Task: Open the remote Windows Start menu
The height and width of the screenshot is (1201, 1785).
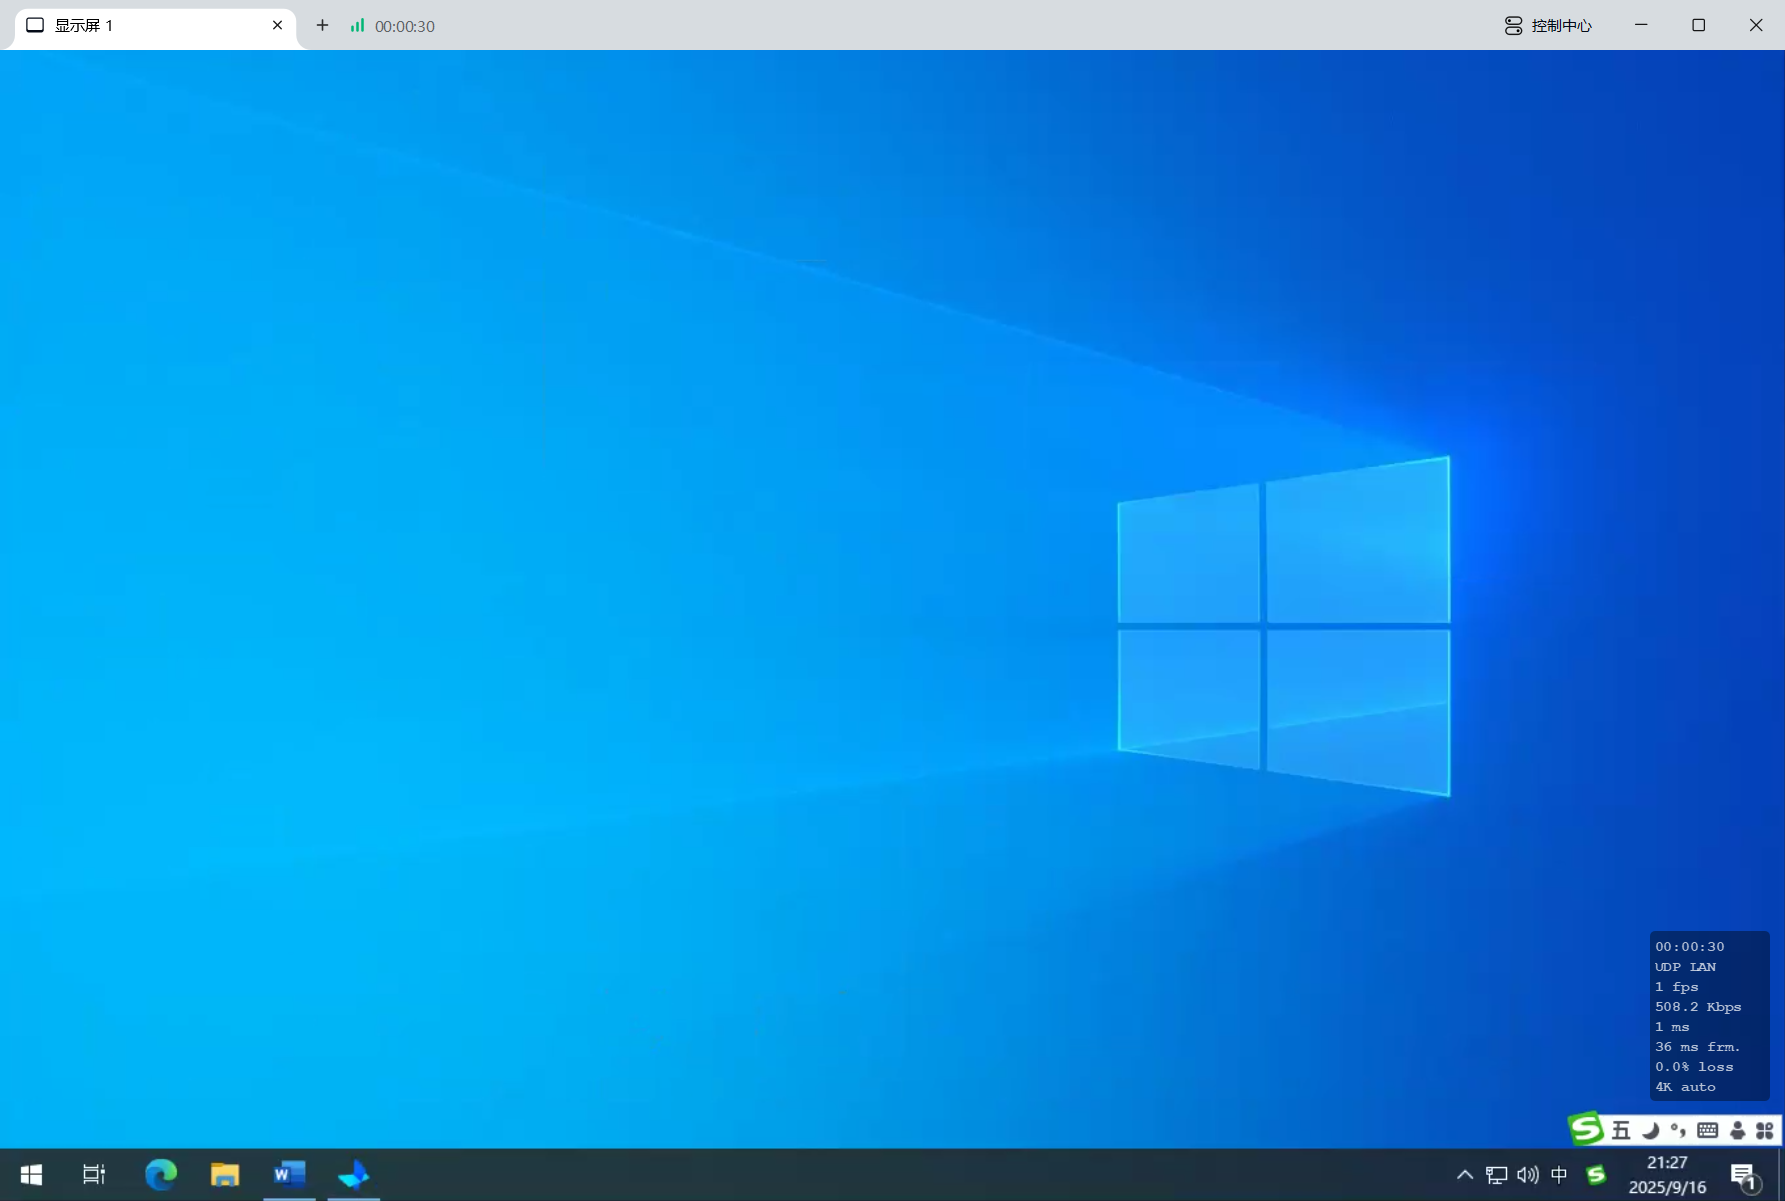Action: pyautogui.click(x=31, y=1175)
